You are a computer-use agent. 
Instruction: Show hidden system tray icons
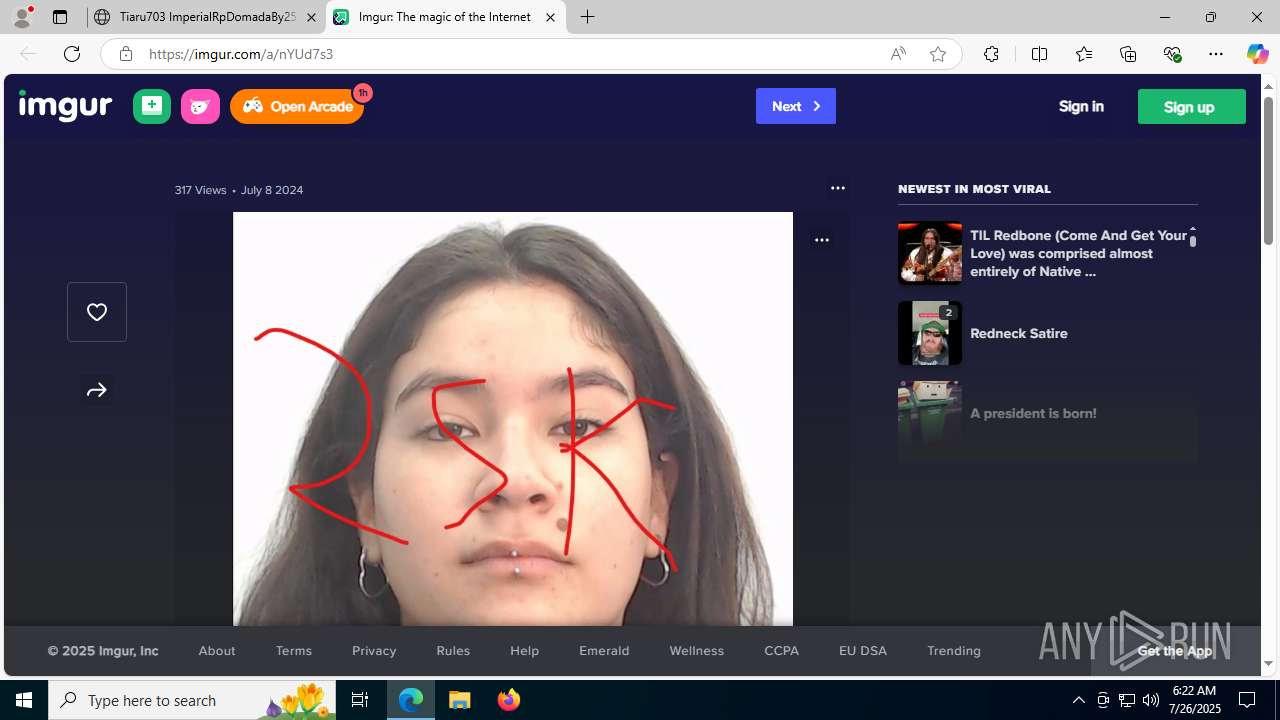(1078, 700)
